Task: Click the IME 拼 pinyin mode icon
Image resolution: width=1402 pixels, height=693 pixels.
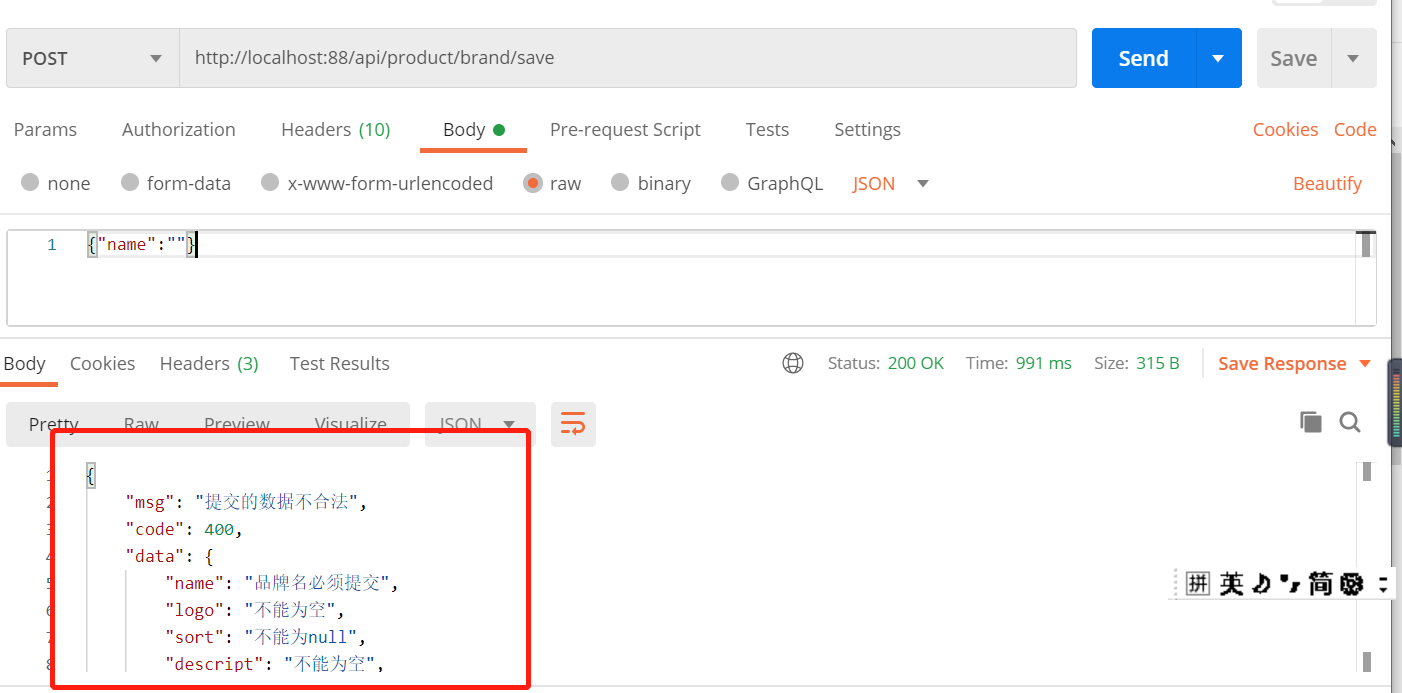Action: [1198, 583]
